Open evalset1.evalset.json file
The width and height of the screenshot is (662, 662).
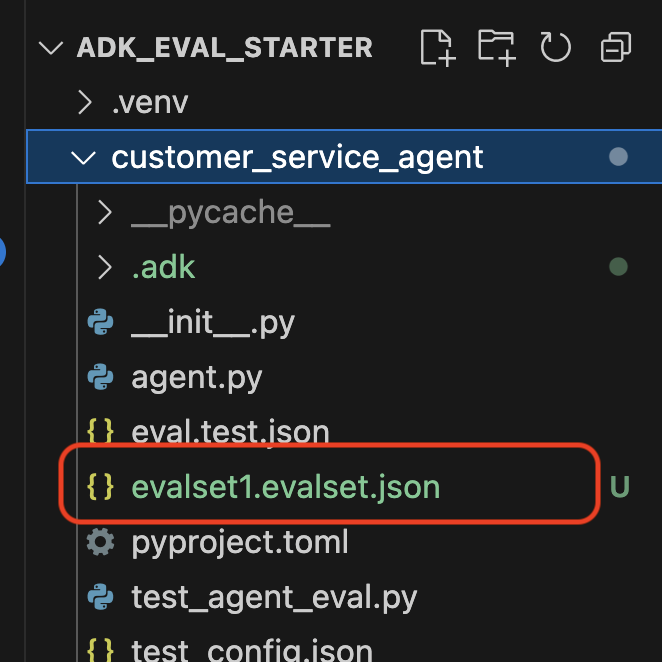[x=285, y=487]
